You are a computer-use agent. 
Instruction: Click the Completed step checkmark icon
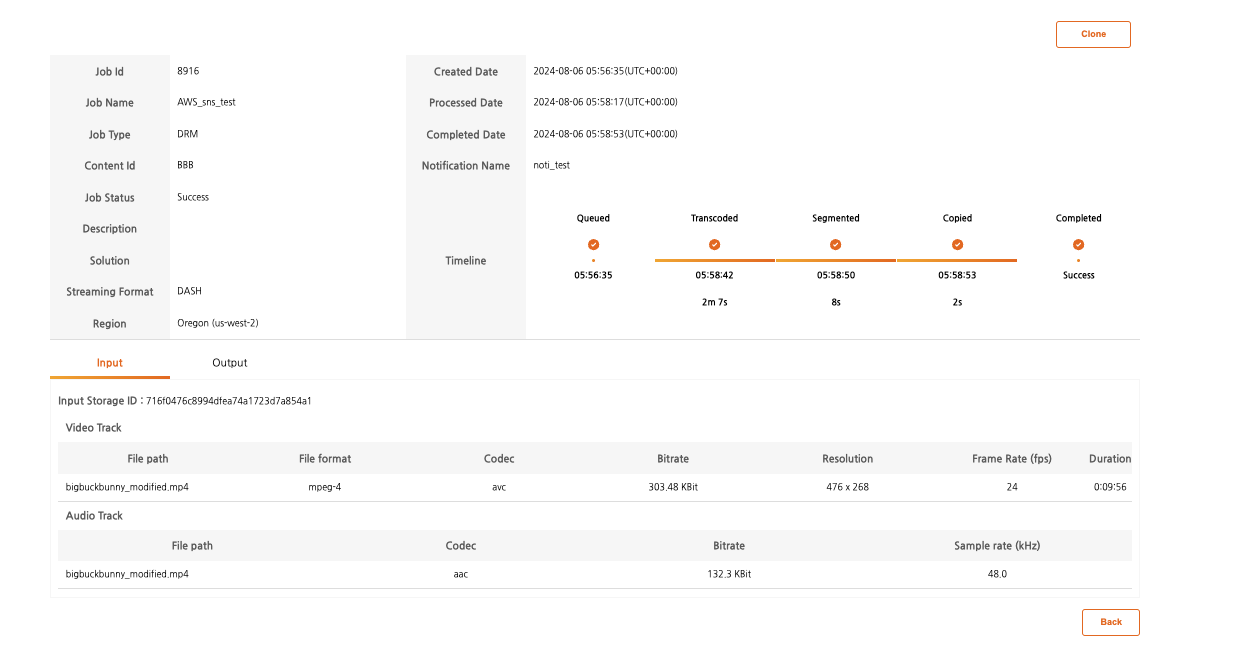[1078, 244]
